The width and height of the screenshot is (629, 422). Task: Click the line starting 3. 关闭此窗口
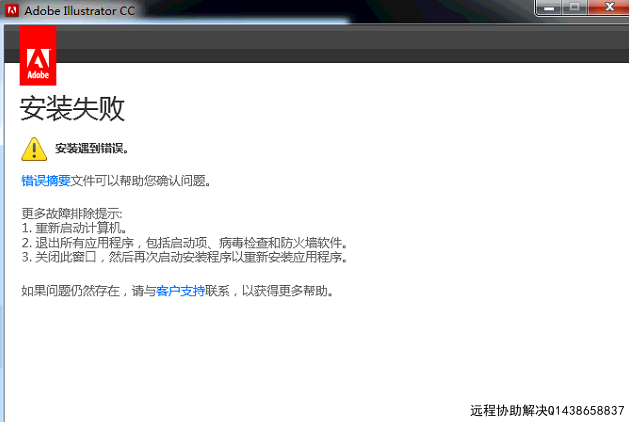coord(184,257)
